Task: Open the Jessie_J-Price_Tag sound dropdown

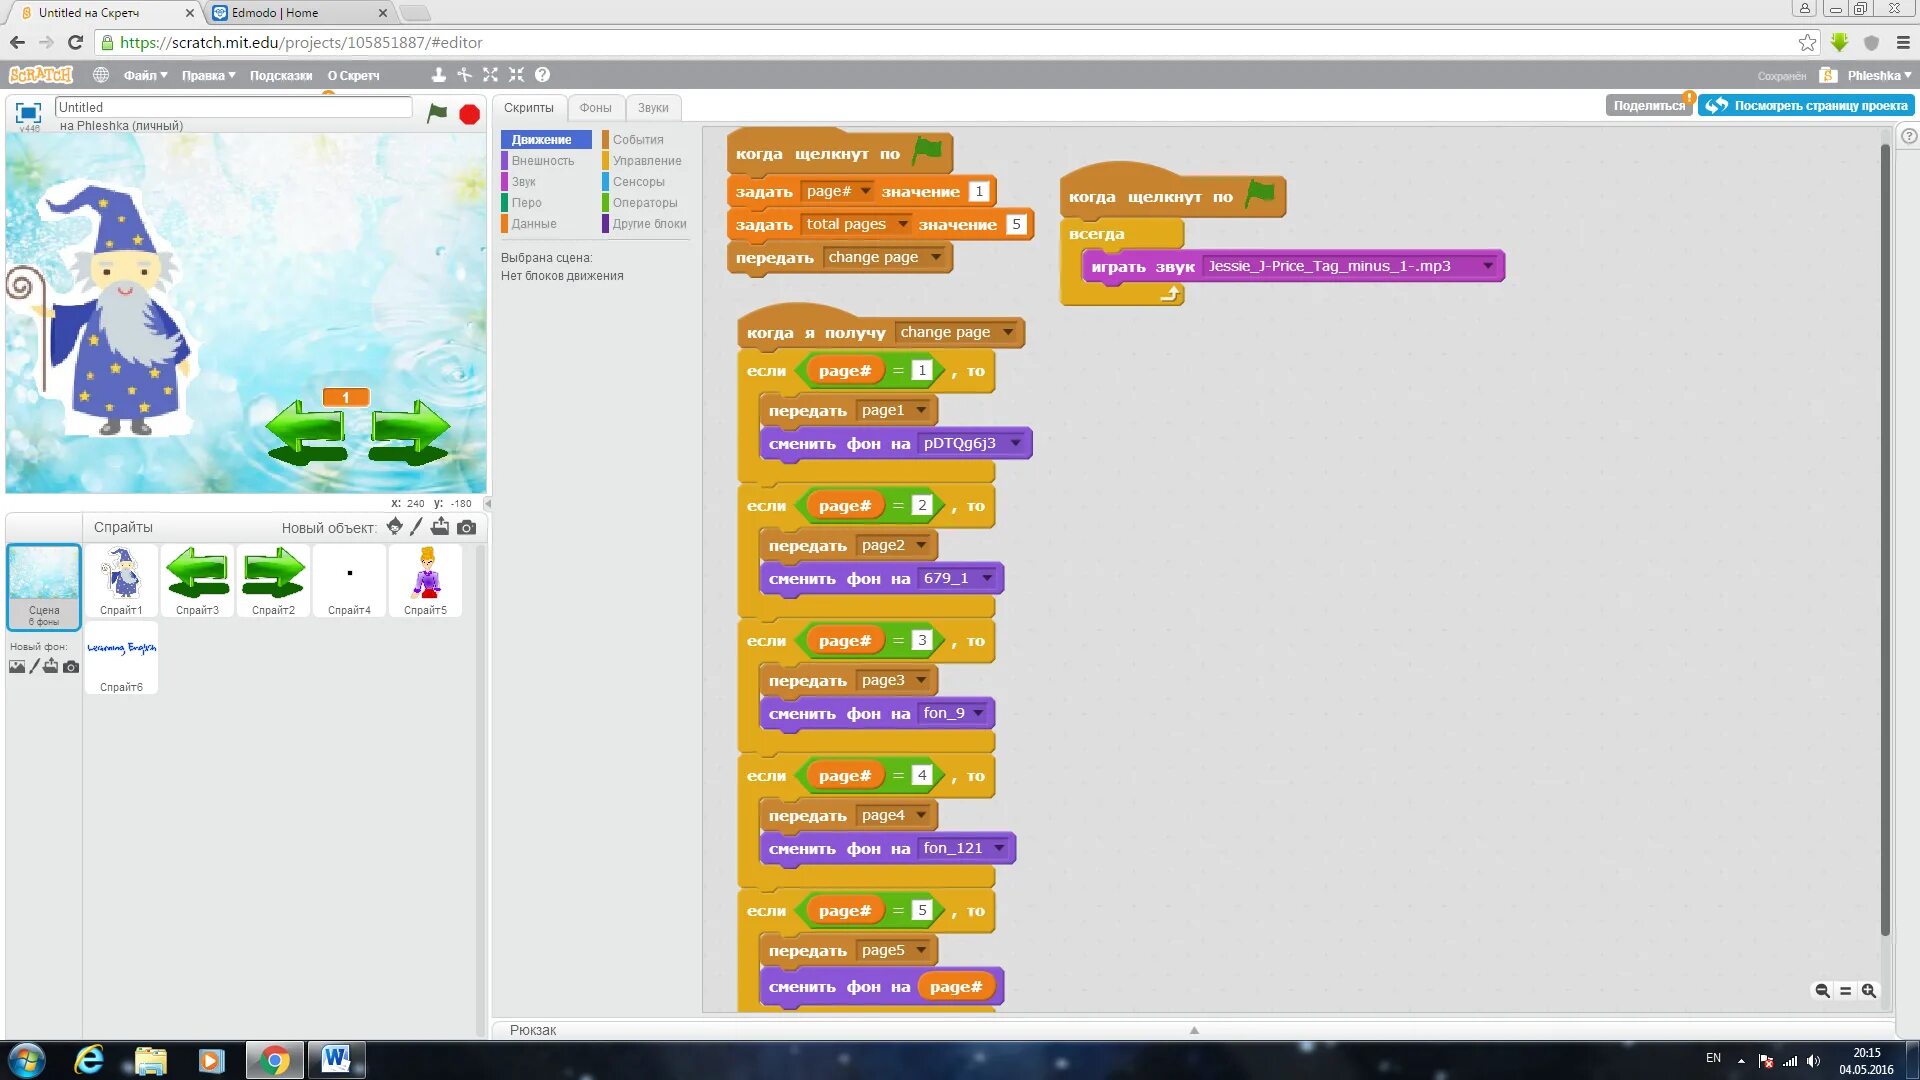Action: [1488, 266]
